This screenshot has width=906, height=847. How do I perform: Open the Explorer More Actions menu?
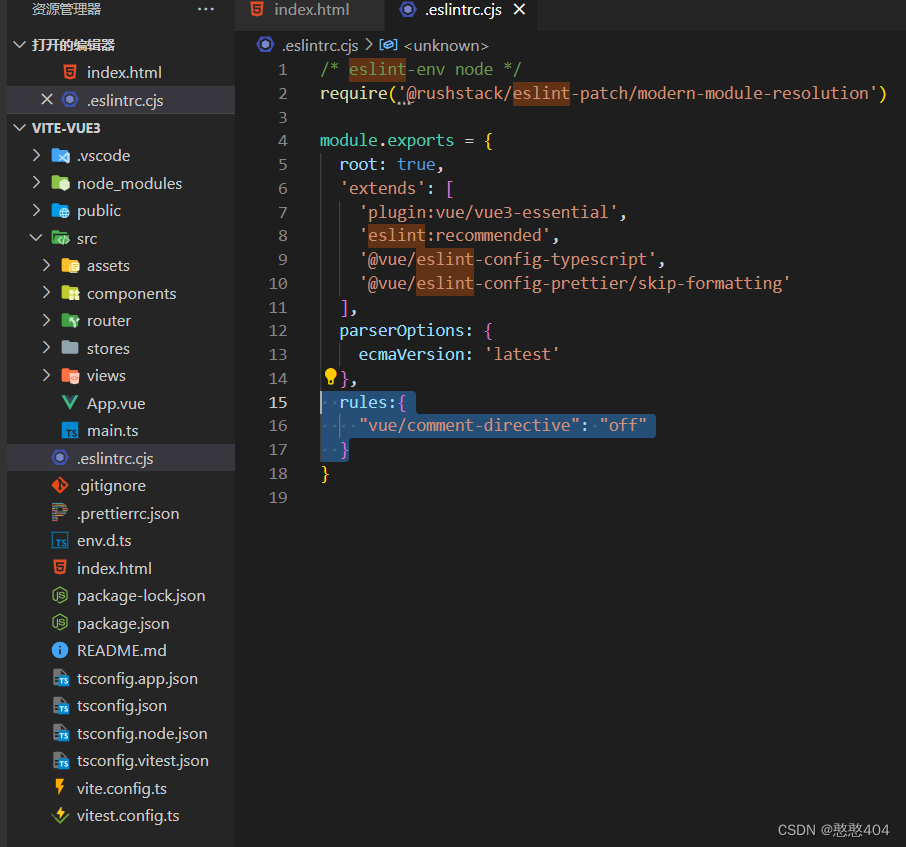pyautogui.click(x=206, y=9)
